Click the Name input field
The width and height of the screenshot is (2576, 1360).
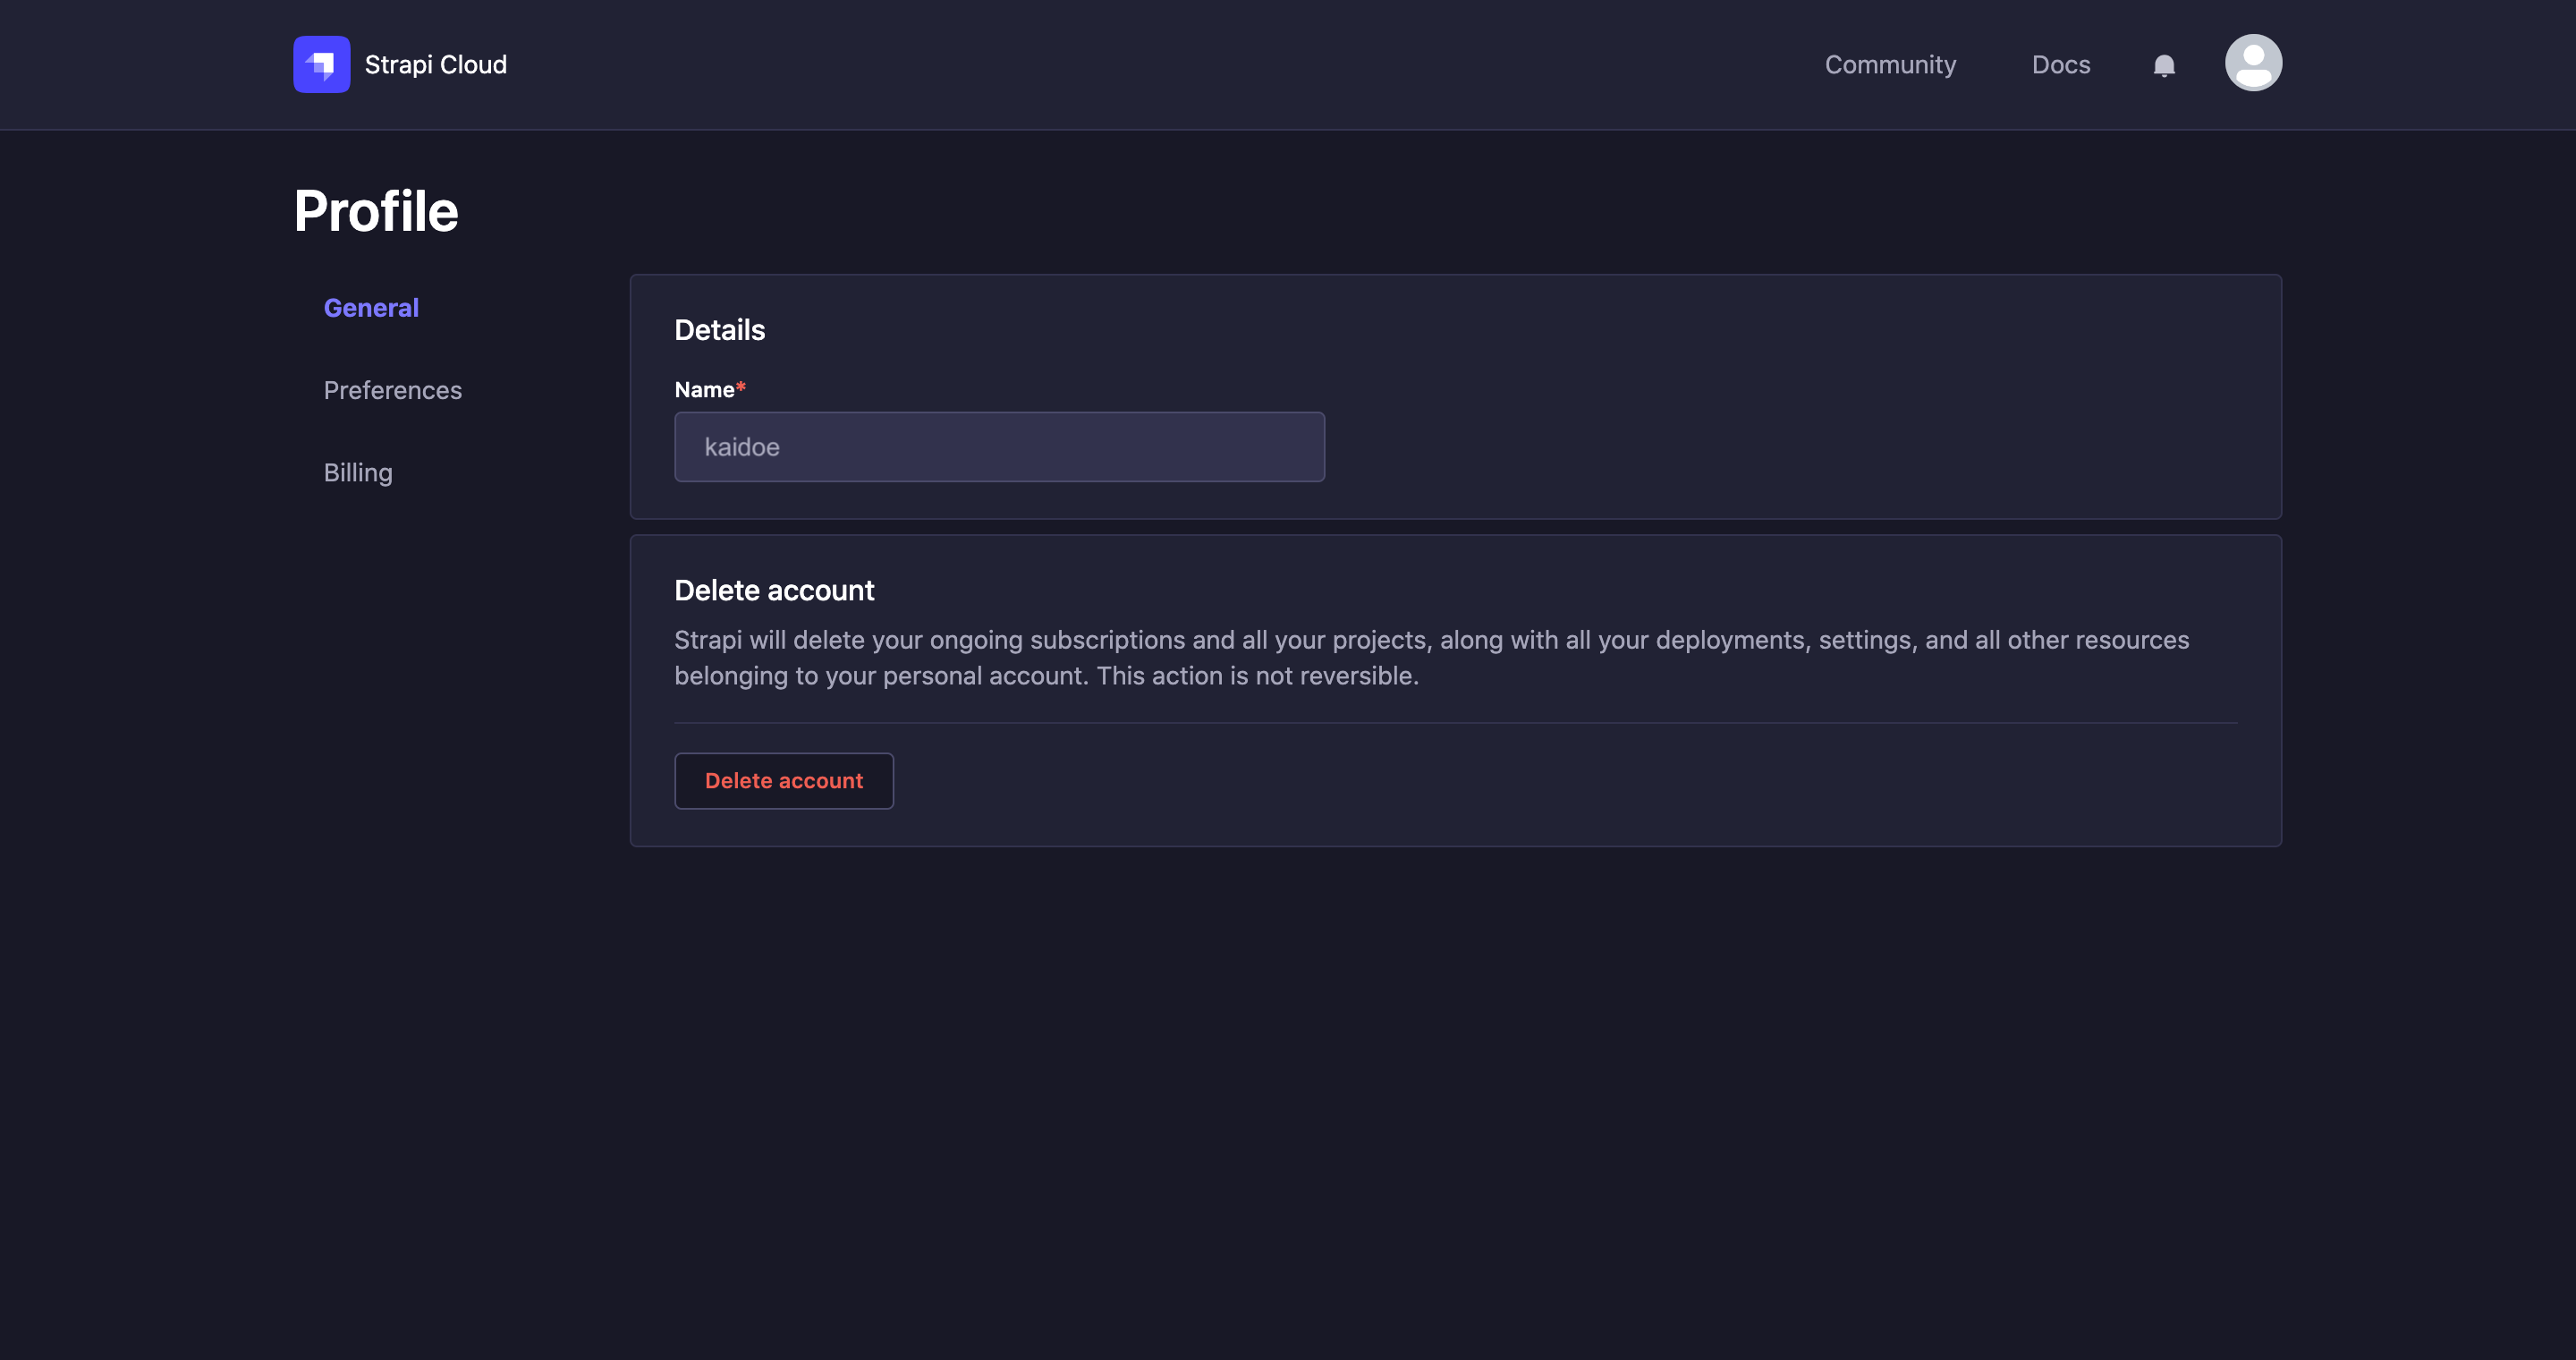[1000, 446]
